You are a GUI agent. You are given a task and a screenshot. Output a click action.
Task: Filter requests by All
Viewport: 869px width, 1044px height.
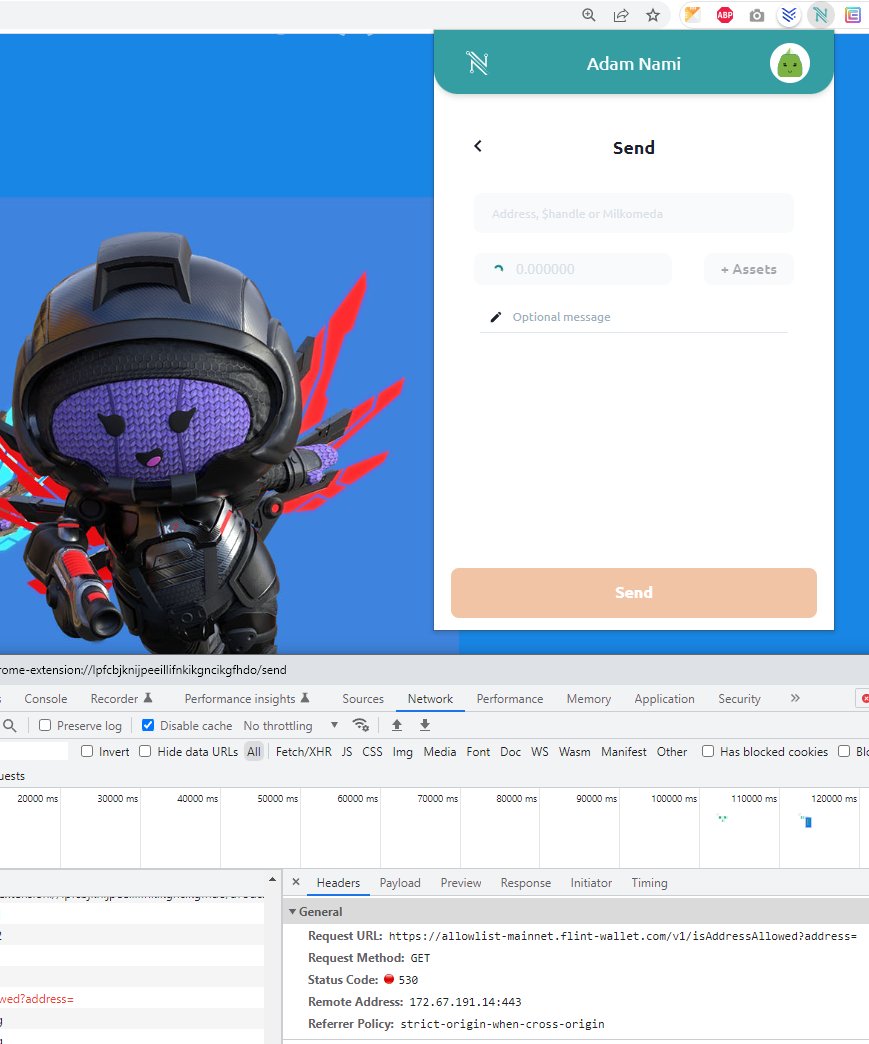(x=254, y=751)
